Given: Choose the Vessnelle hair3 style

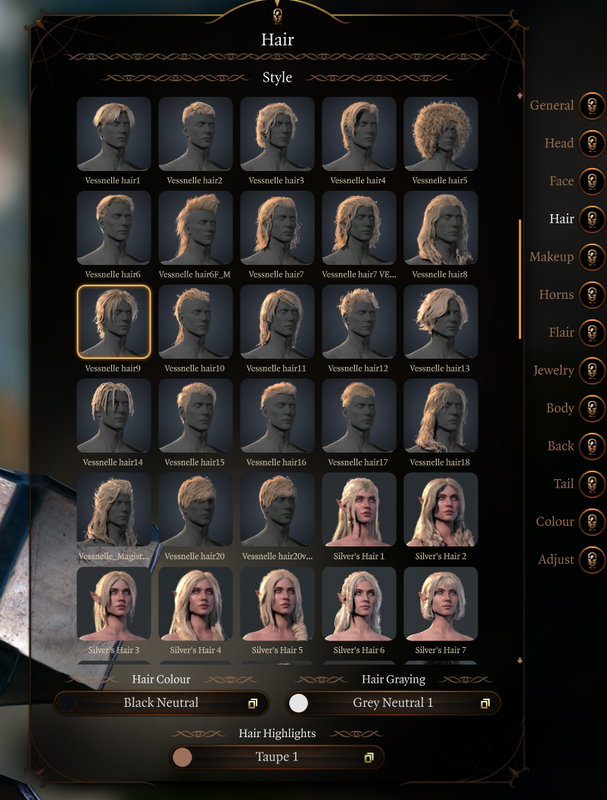Looking at the screenshot, I should (277, 134).
